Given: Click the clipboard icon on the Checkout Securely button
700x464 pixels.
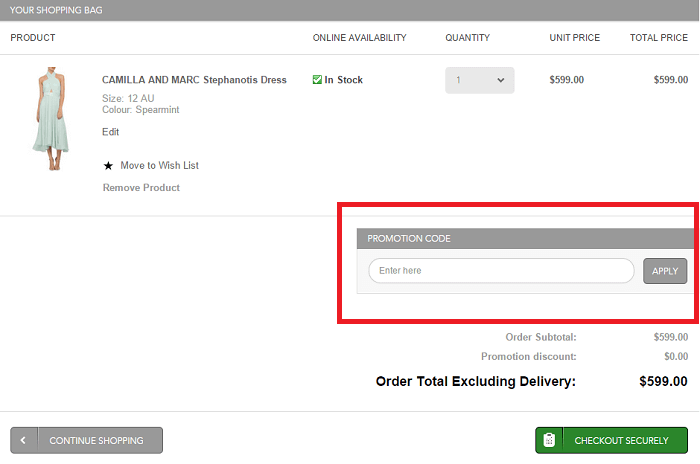Looking at the screenshot, I should point(549,440).
